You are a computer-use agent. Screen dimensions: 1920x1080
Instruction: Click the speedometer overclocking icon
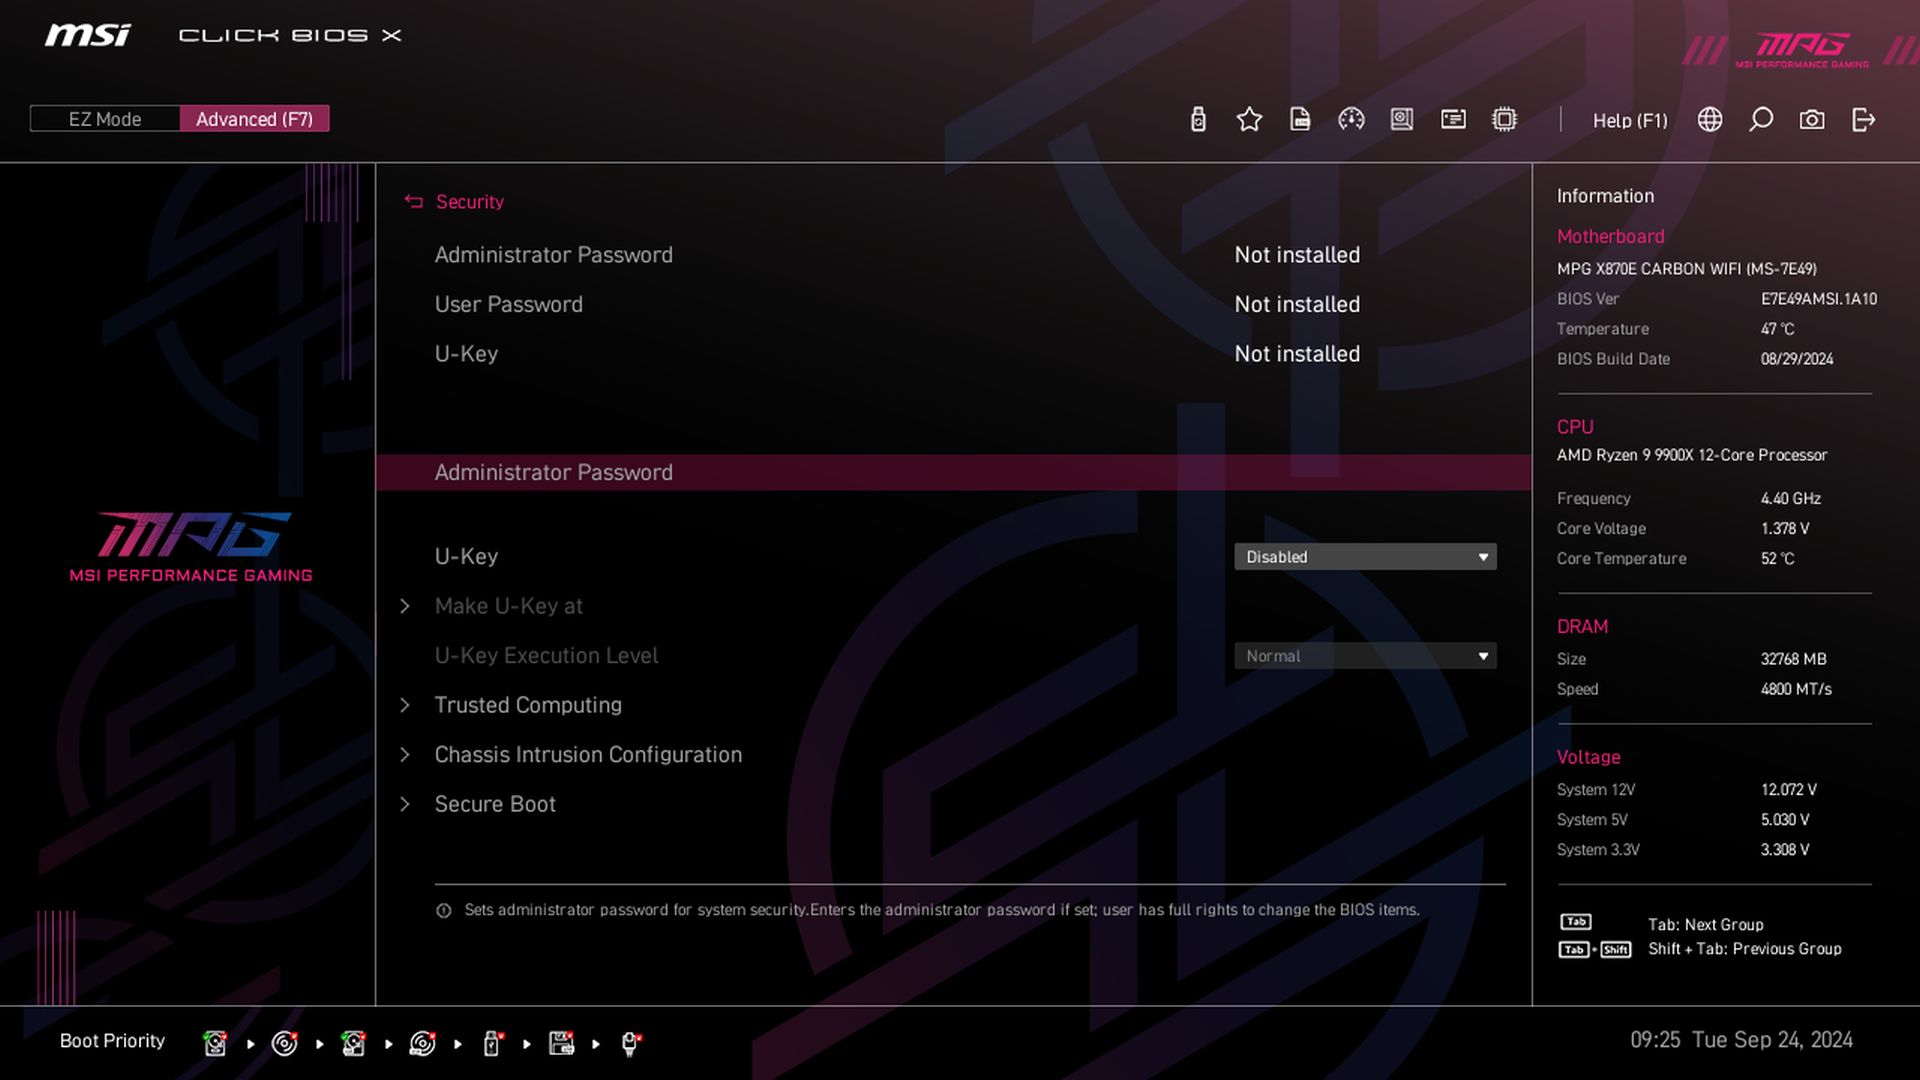click(x=1351, y=120)
